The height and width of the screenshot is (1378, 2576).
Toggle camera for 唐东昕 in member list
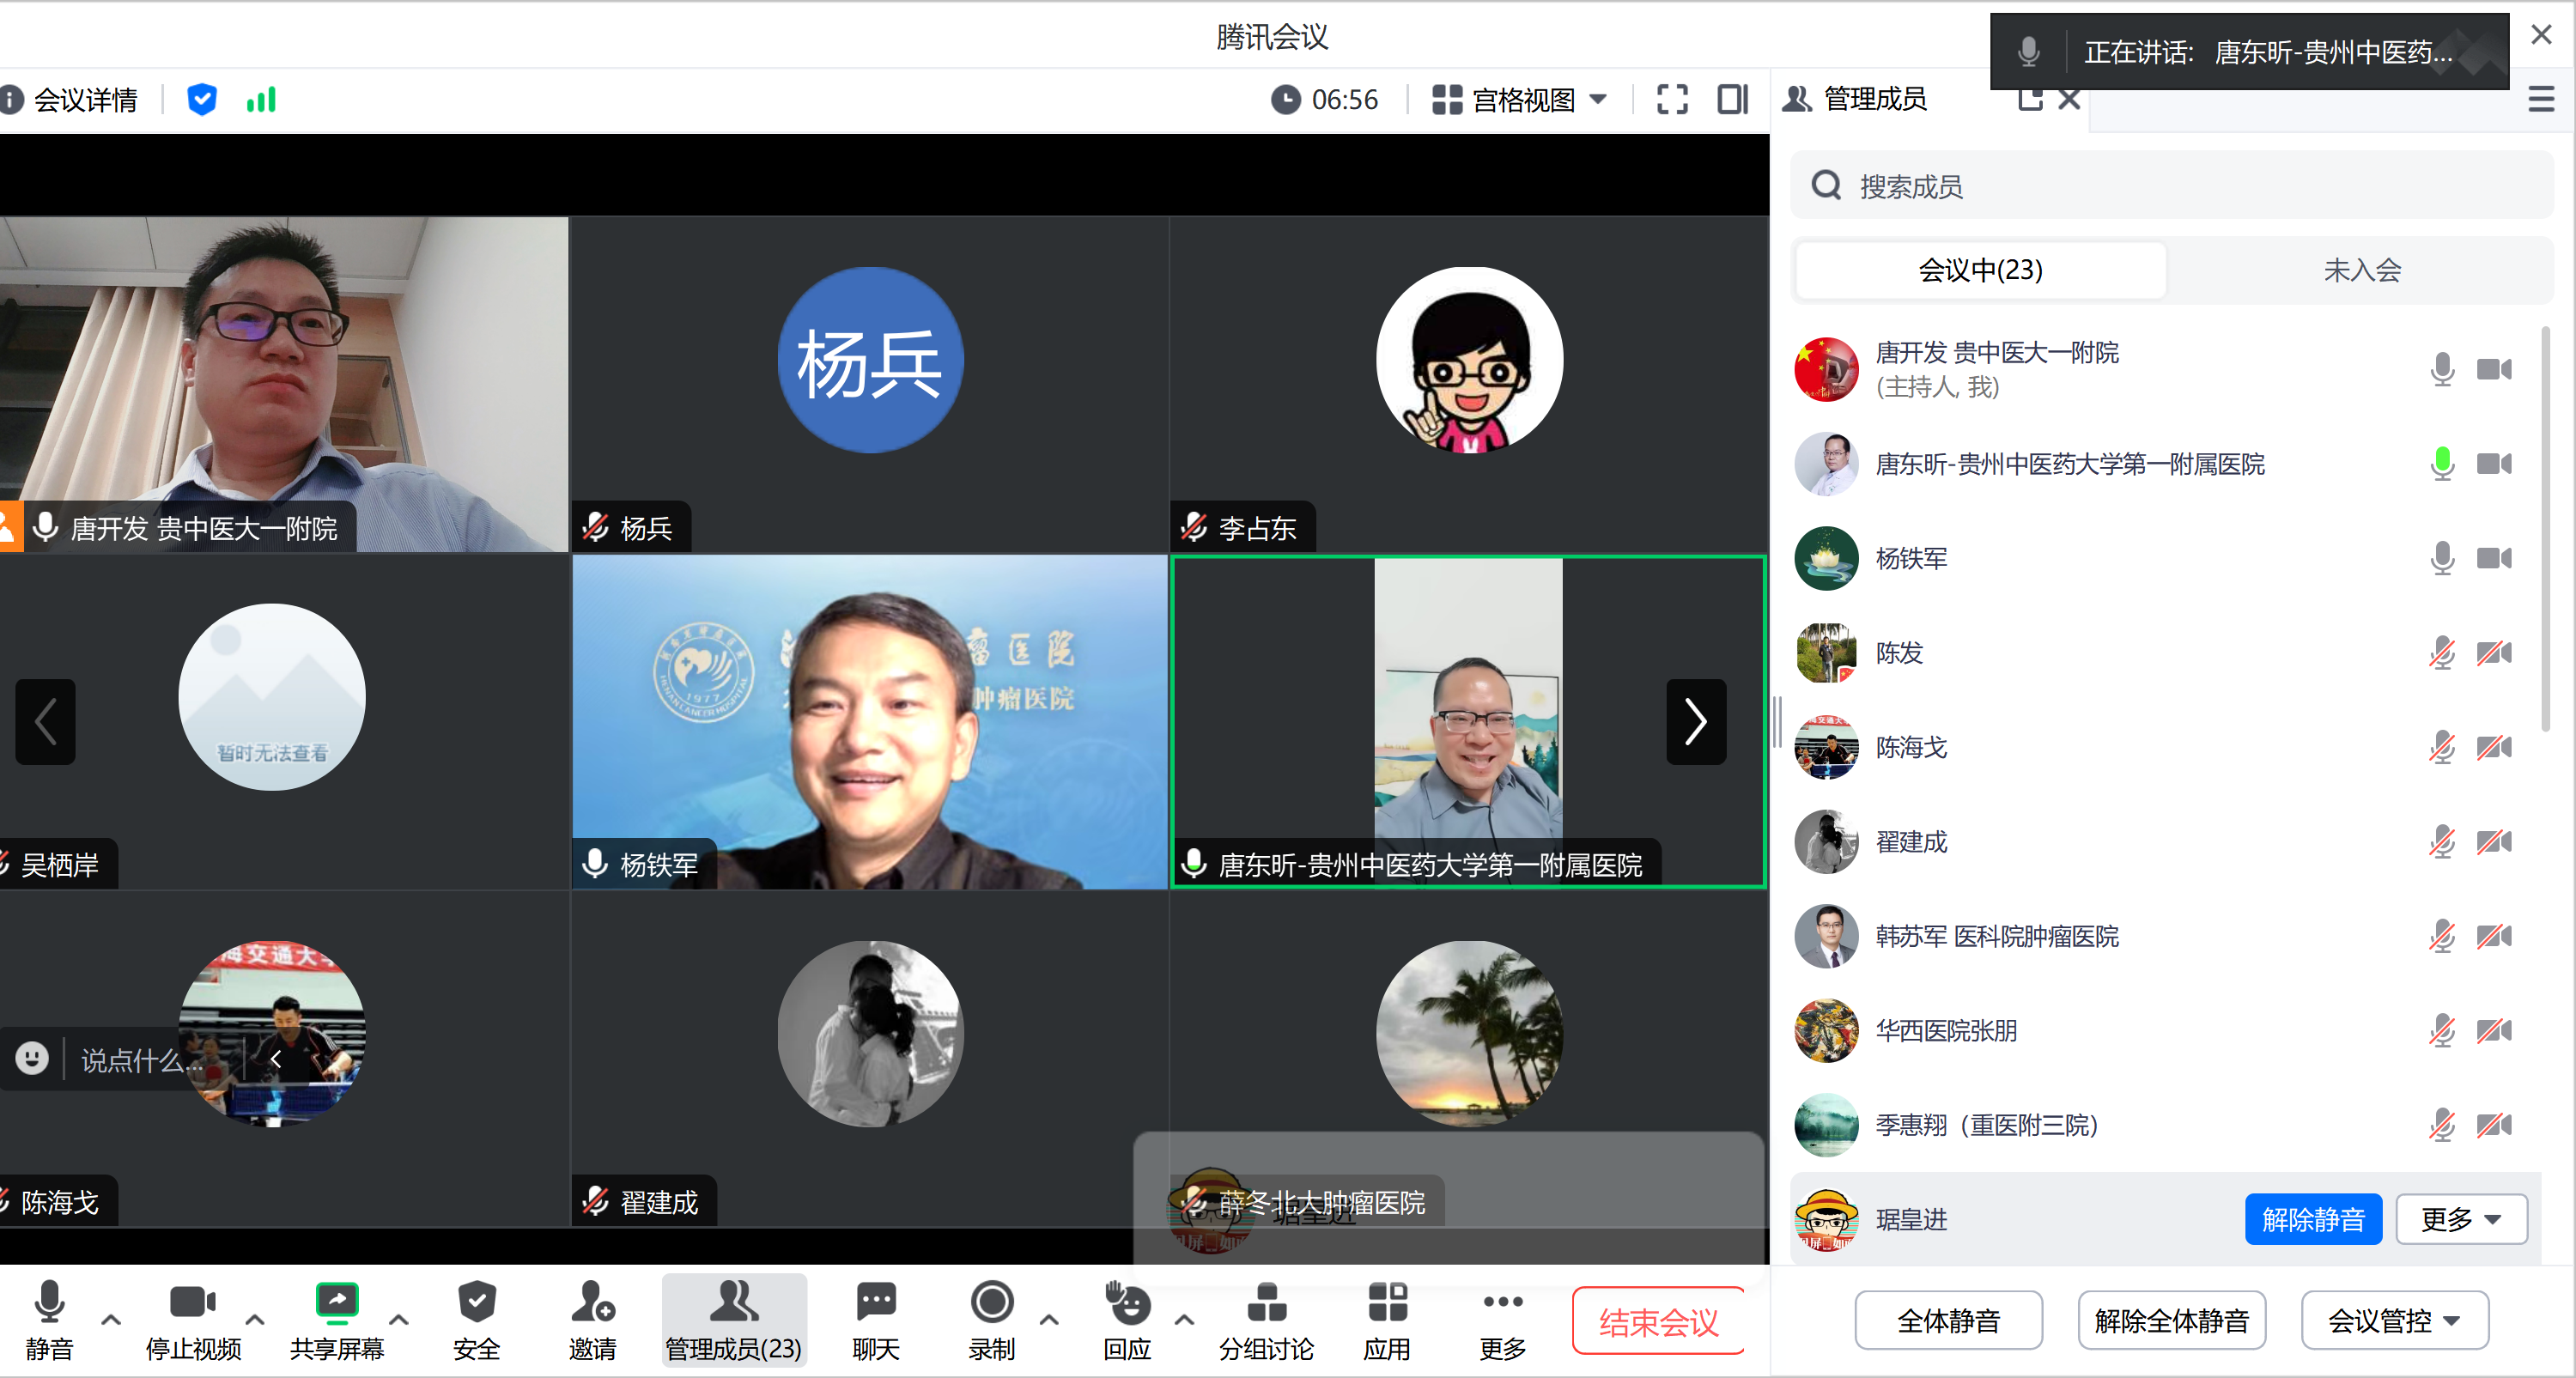coord(2494,464)
